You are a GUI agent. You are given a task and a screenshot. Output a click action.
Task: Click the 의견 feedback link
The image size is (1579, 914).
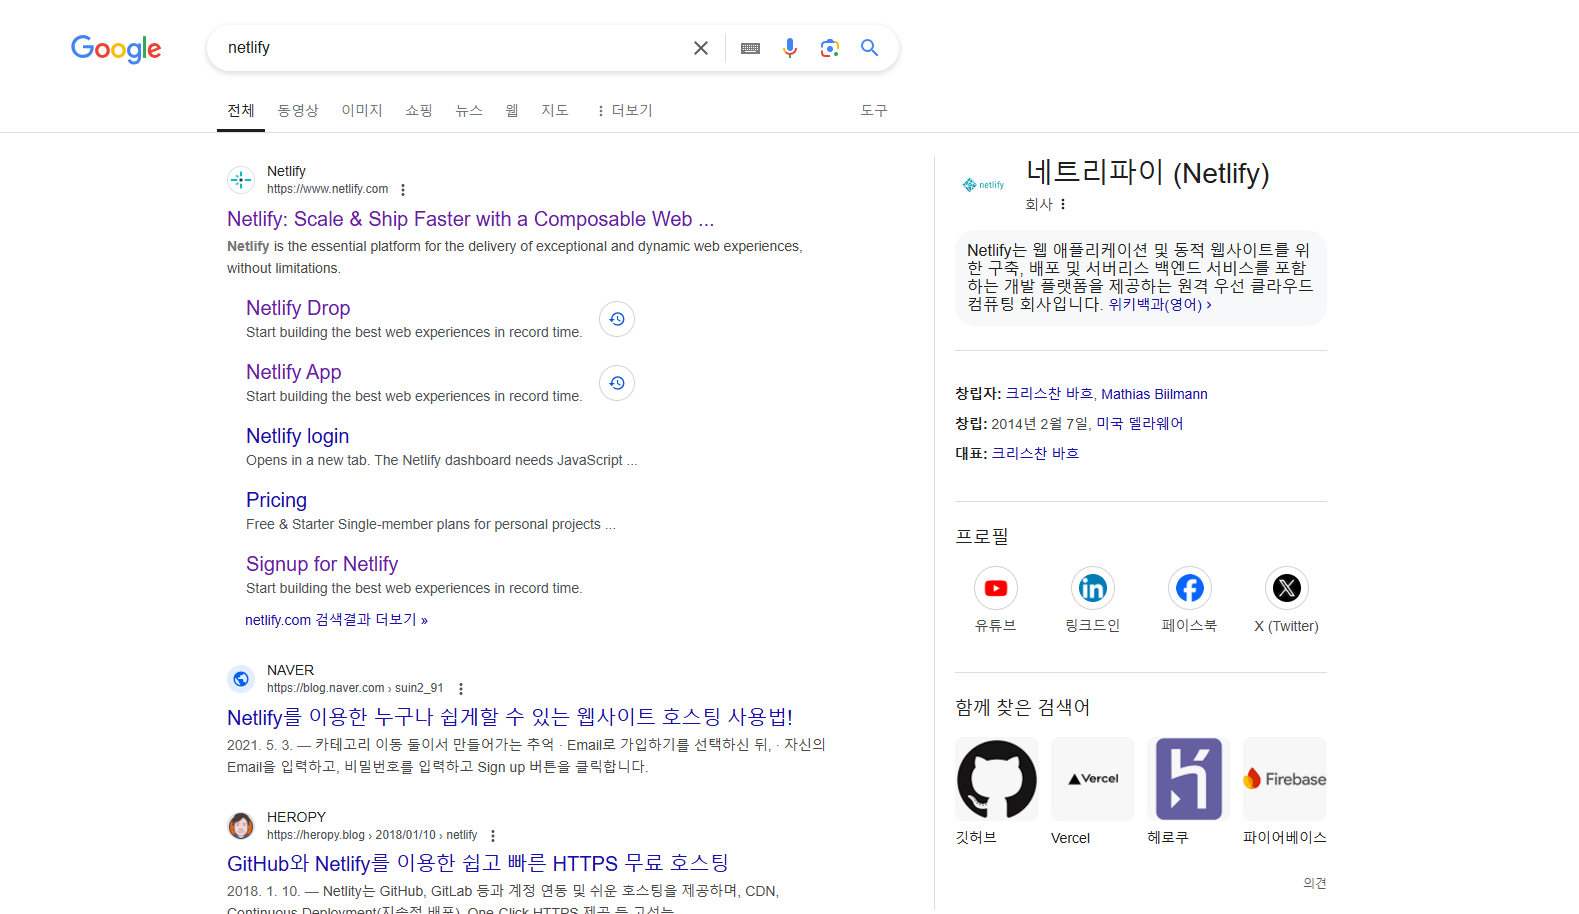coord(1315,883)
